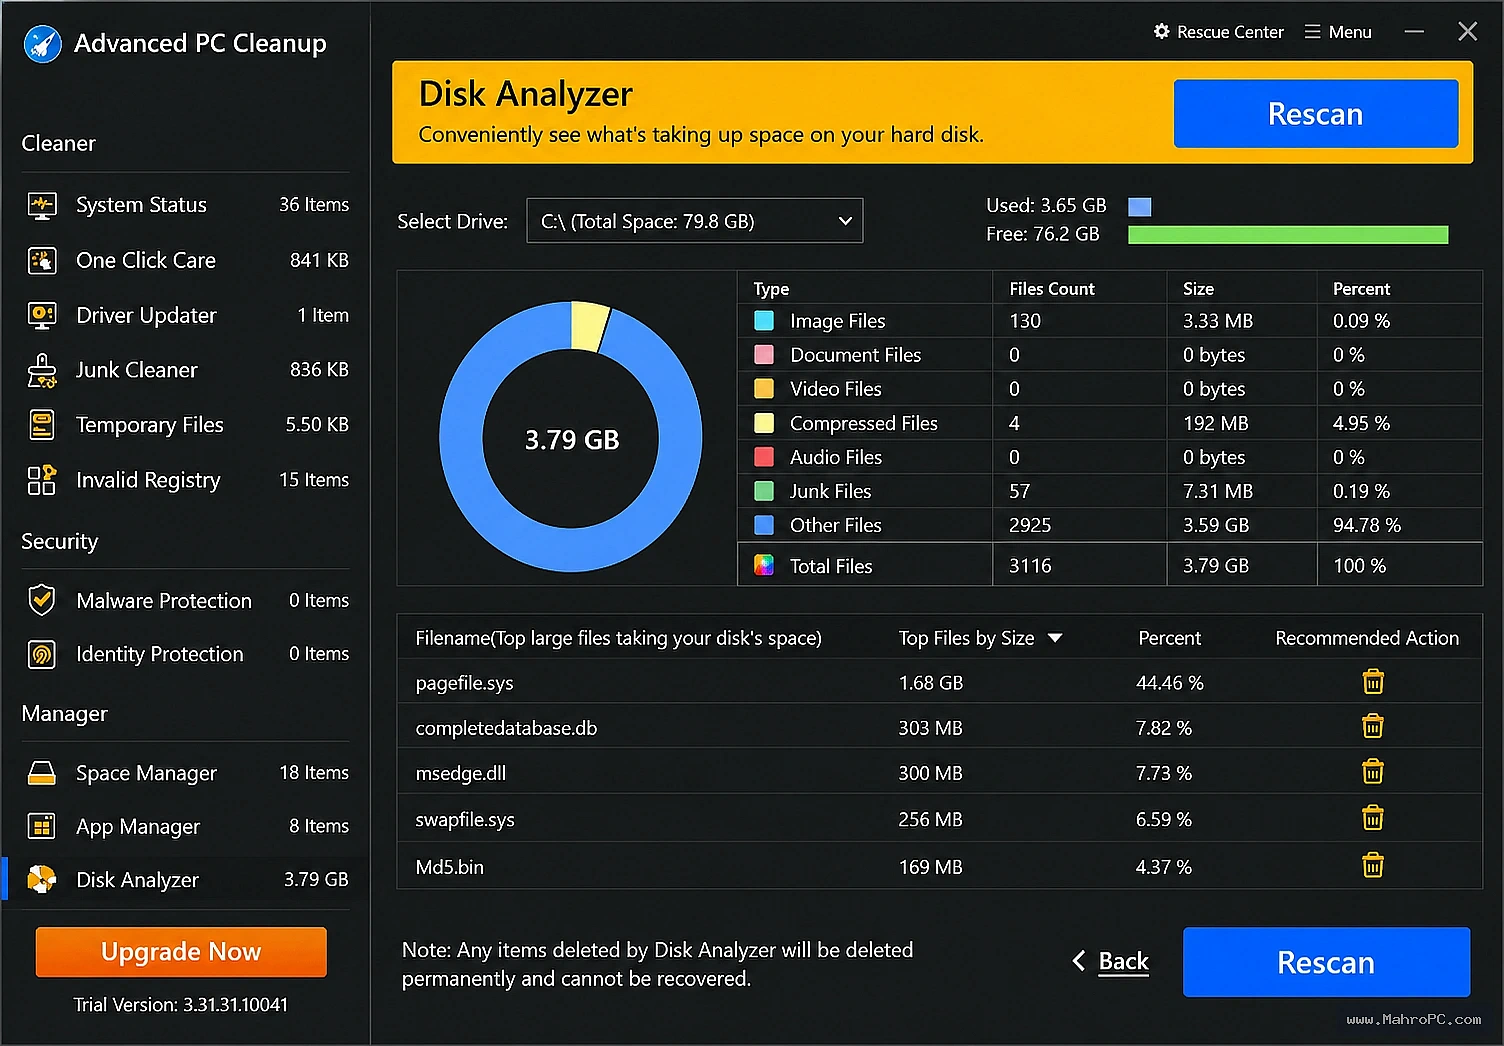
Task: Click the bottom Rescan button
Action: [x=1326, y=962]
